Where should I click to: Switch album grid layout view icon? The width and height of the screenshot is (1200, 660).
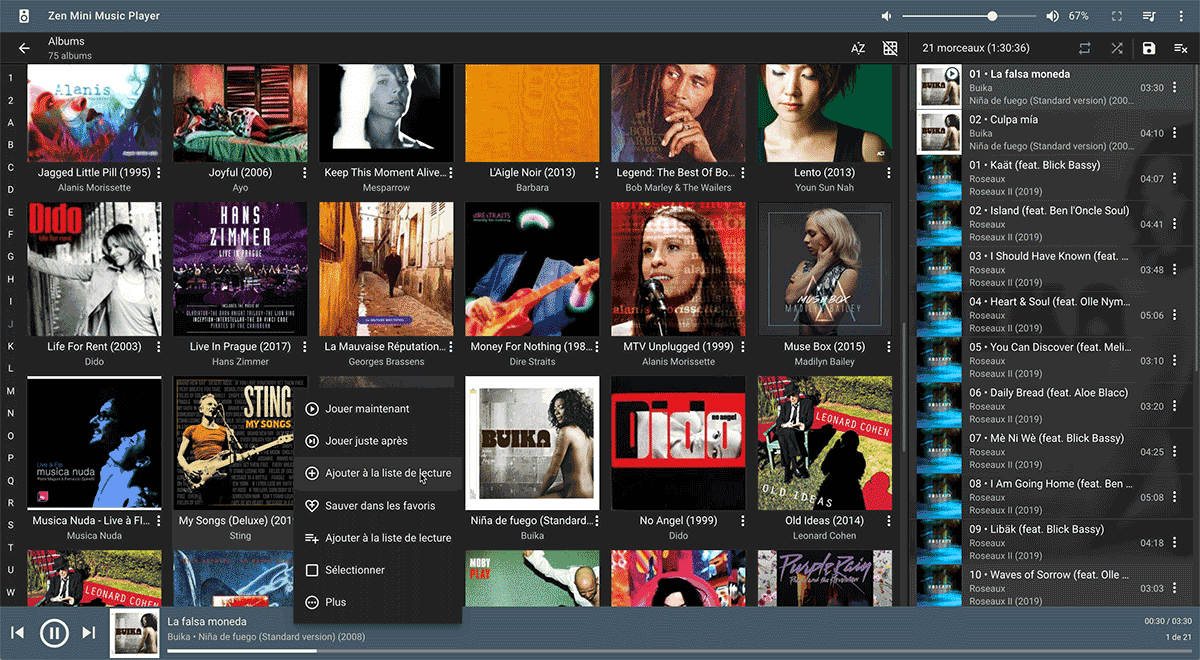[x=890, y=48]
